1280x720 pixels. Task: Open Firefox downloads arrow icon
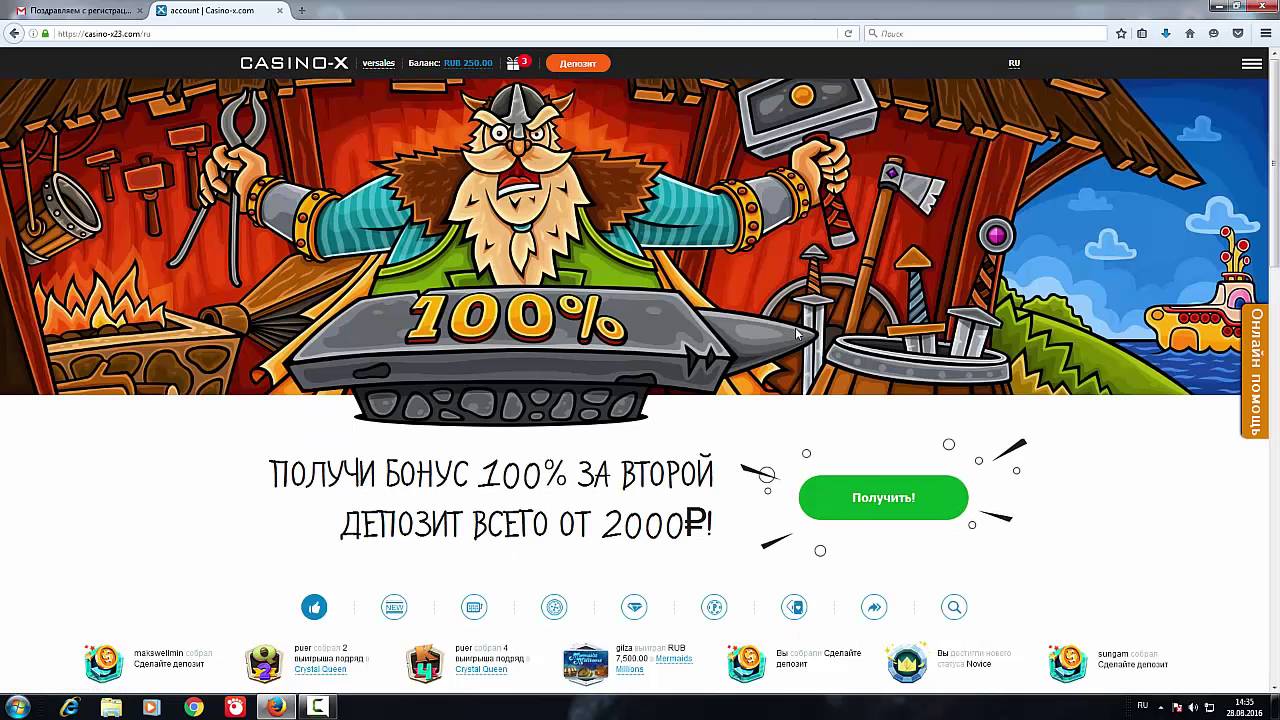coord(1166,33)
